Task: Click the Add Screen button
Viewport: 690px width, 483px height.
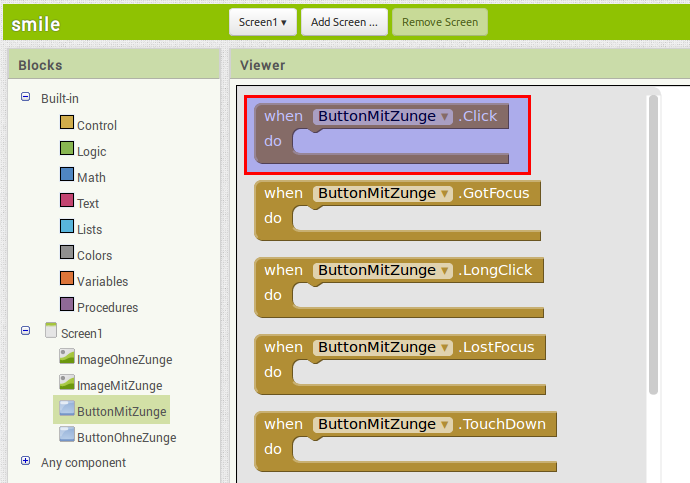Action: (x=344, y=22)
